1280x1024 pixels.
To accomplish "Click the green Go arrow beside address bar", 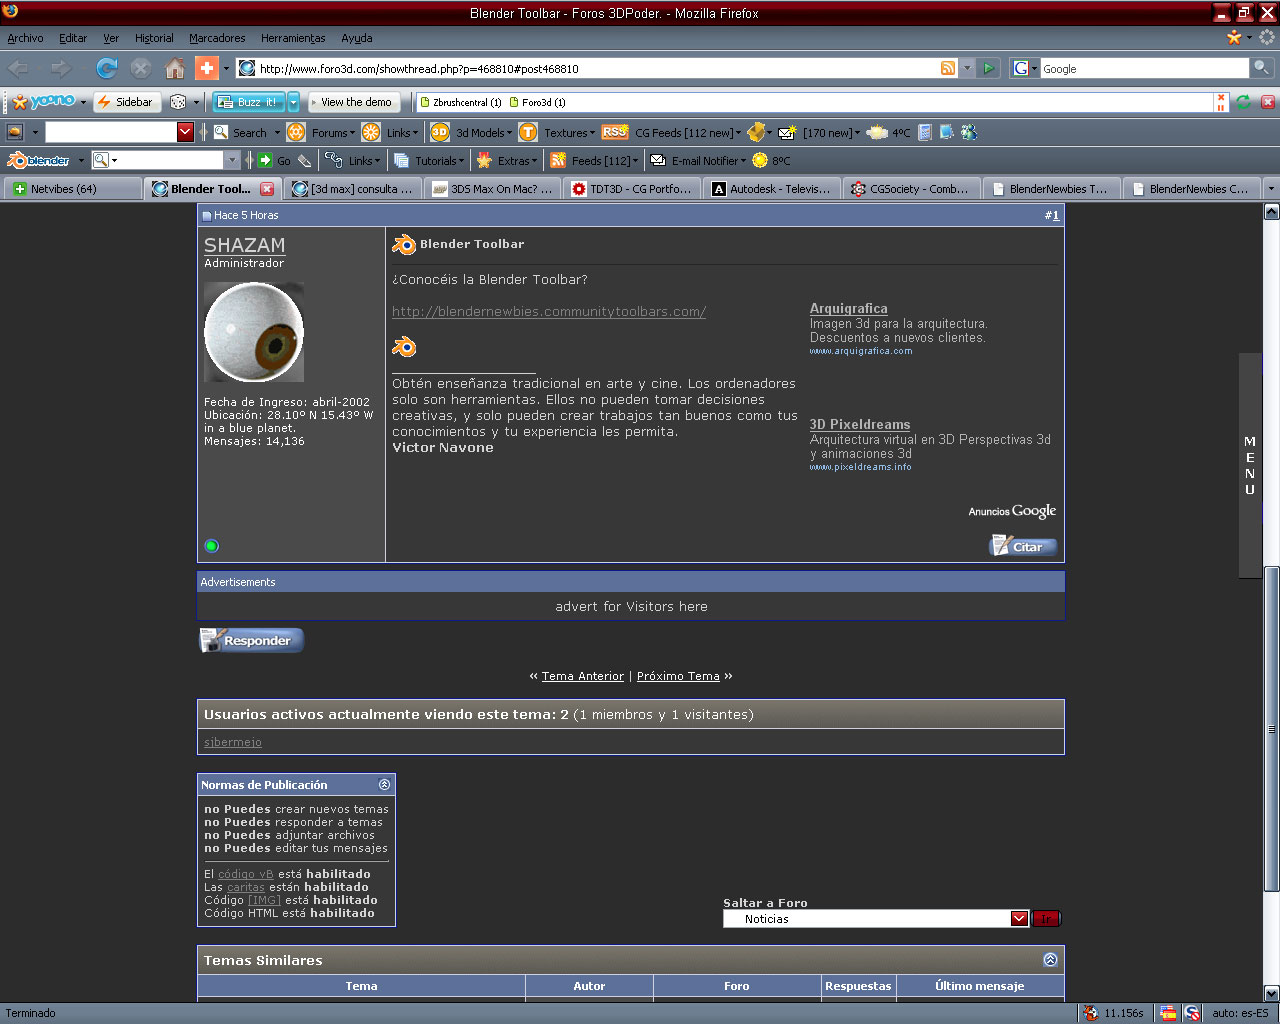I will point(988,68).
